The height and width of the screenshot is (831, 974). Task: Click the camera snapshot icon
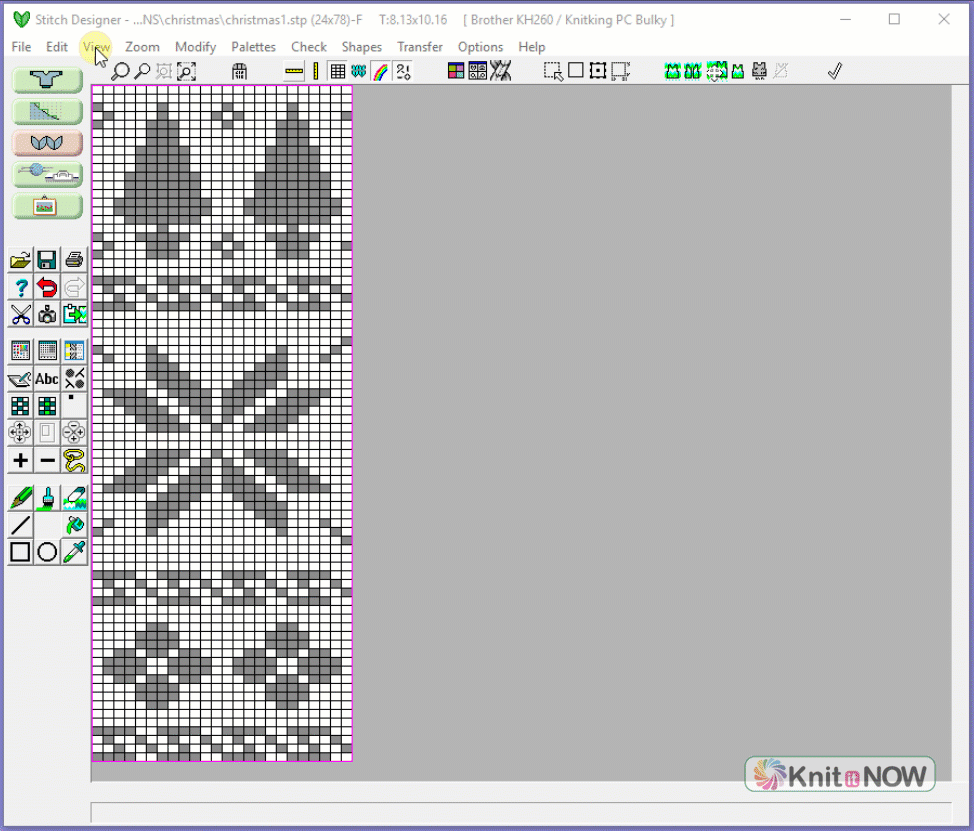pos(47,315)
